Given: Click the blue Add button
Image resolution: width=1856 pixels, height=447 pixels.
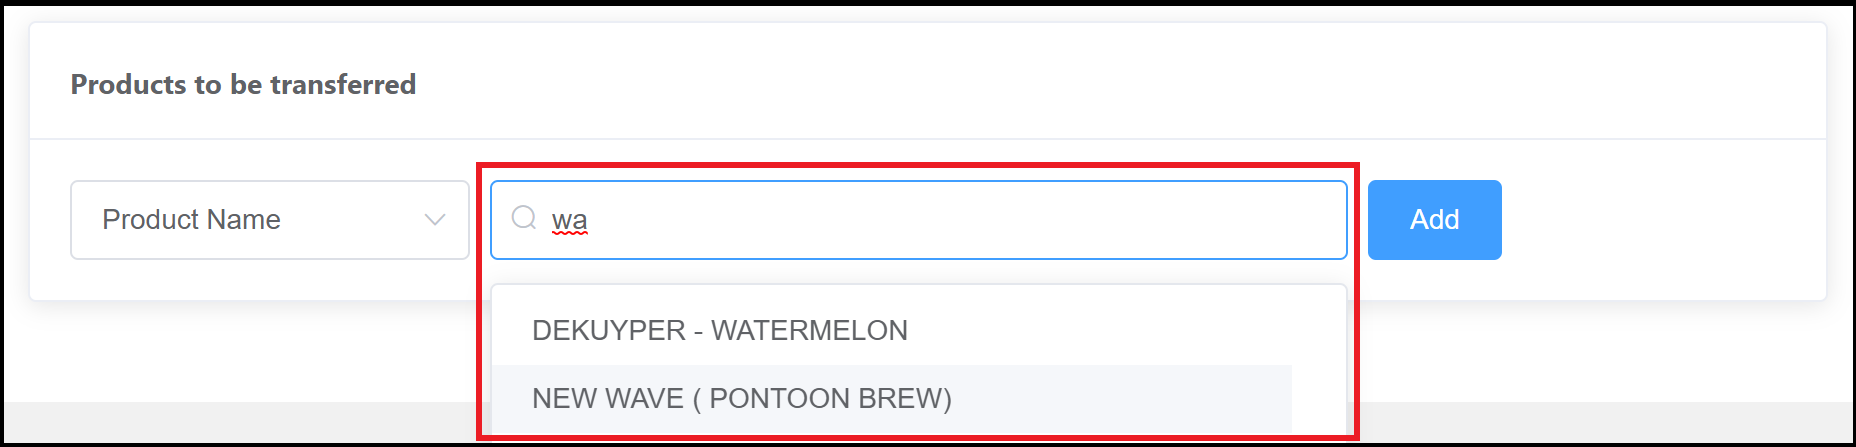Looking at the screenshot, I should (x=1434, y=220).
